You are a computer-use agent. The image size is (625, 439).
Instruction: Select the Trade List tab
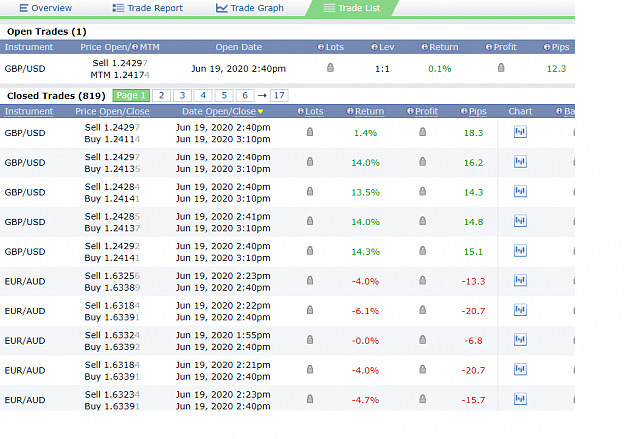pos(352,8)
